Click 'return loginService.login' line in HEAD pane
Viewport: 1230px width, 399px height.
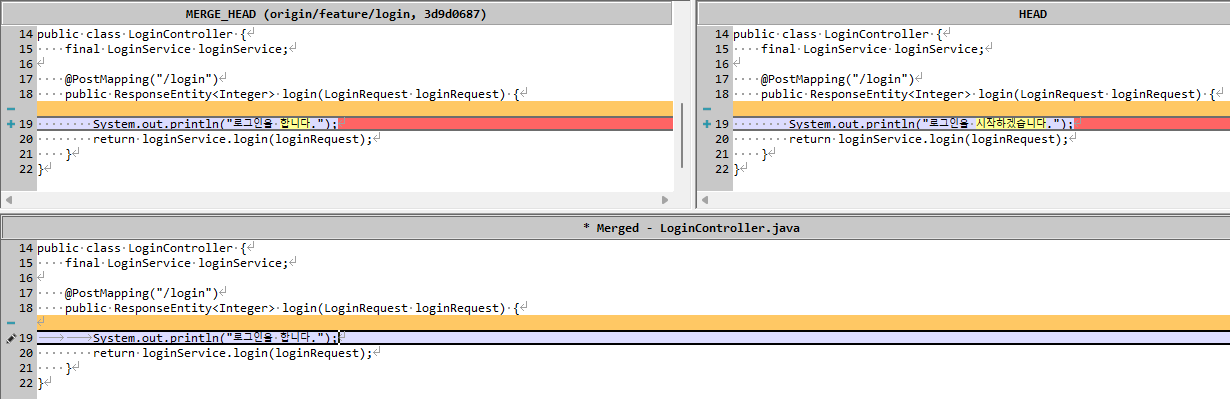tap(929, 139)
